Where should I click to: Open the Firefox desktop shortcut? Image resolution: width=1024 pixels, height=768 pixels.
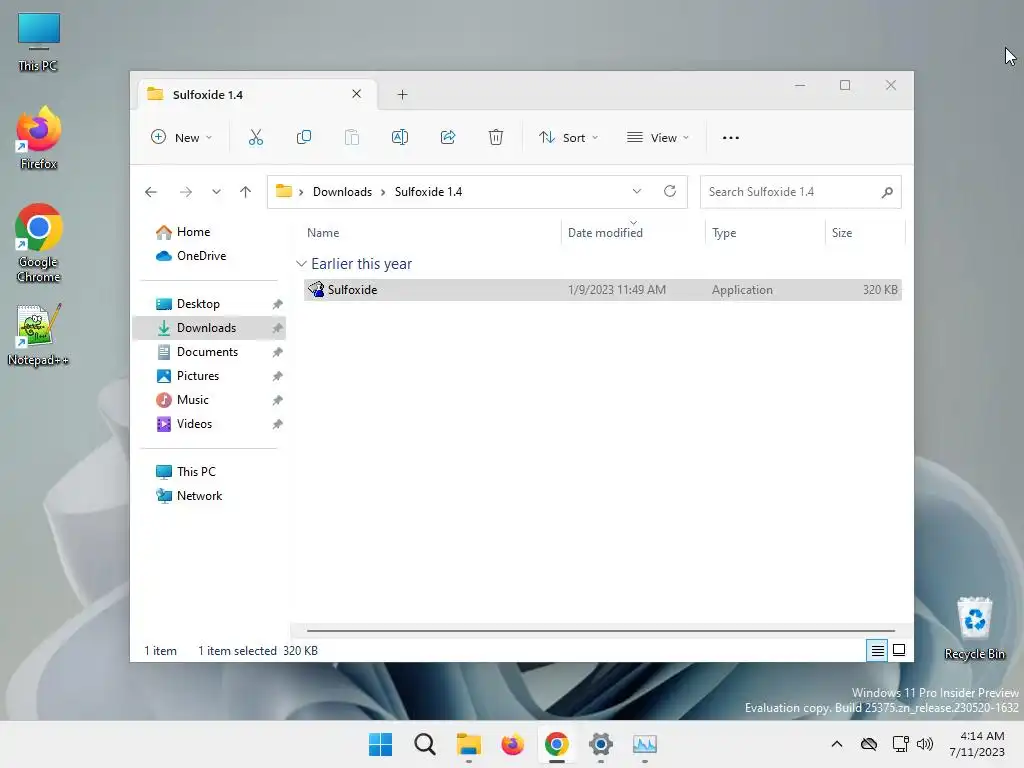point(39,138)
